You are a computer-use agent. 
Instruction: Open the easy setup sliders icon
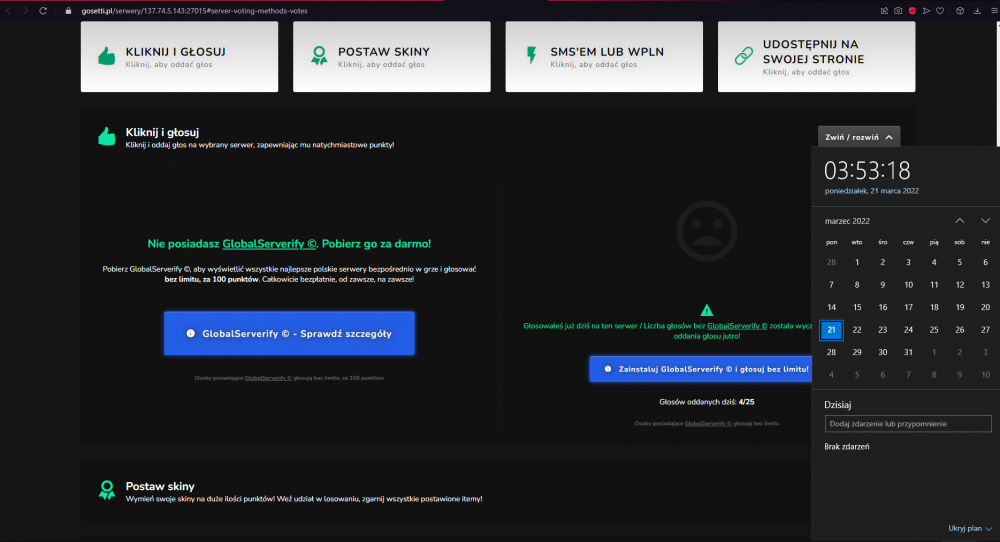[994, 11]
